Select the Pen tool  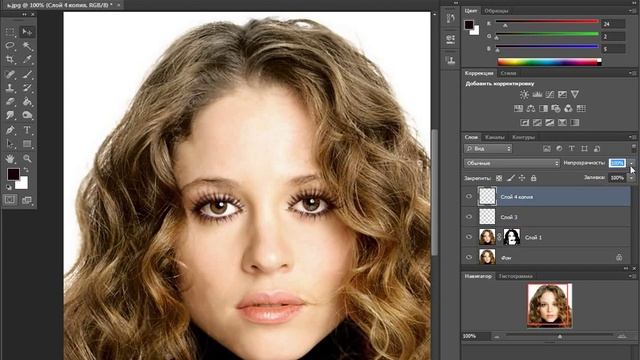click(x=10, y=130)
